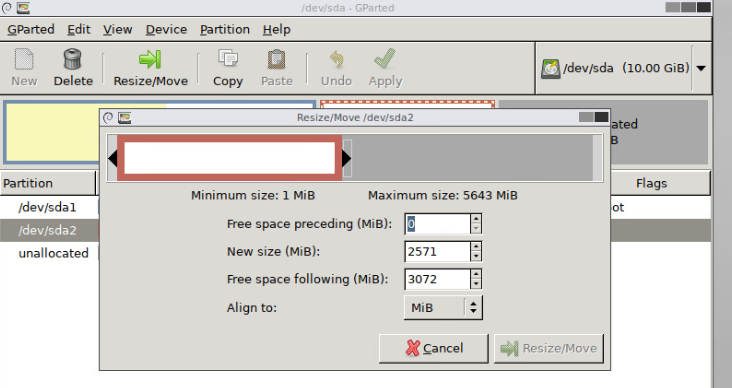Click the window menu icon in the main title bar
The width and height of the screenshot is (732, 388).
click(7, 7)
